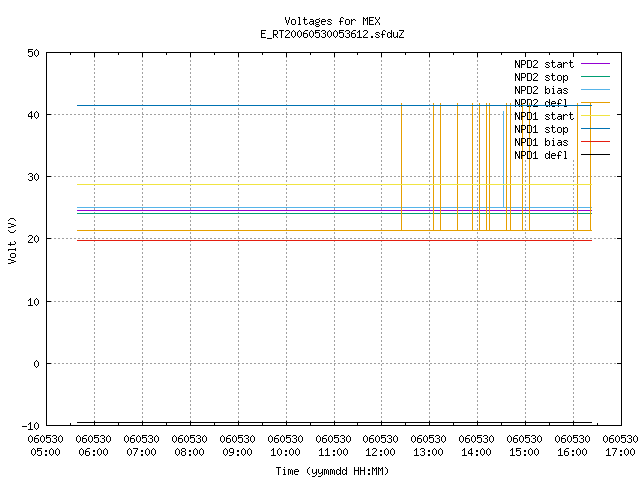Click the y-axis tick value -10
Viewport: 640px width, 480px height.
pos(31,426)
